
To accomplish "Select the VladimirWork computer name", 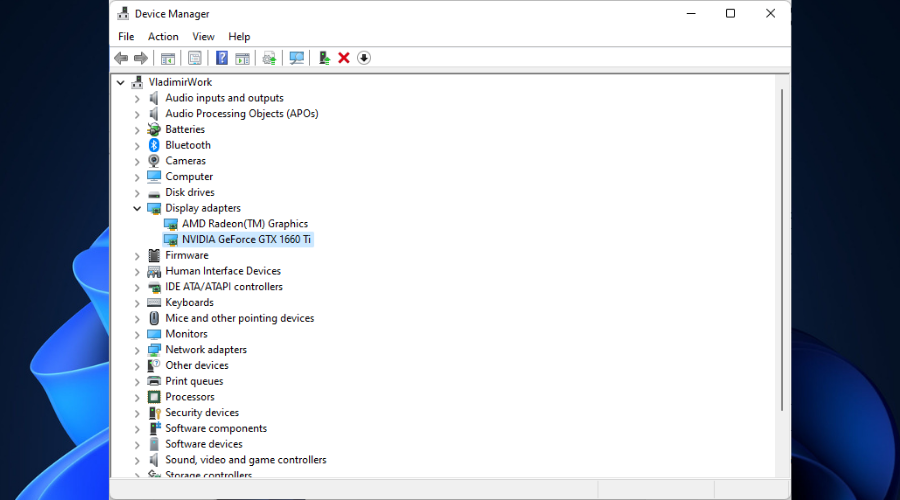I will click(x=180, y=82).
